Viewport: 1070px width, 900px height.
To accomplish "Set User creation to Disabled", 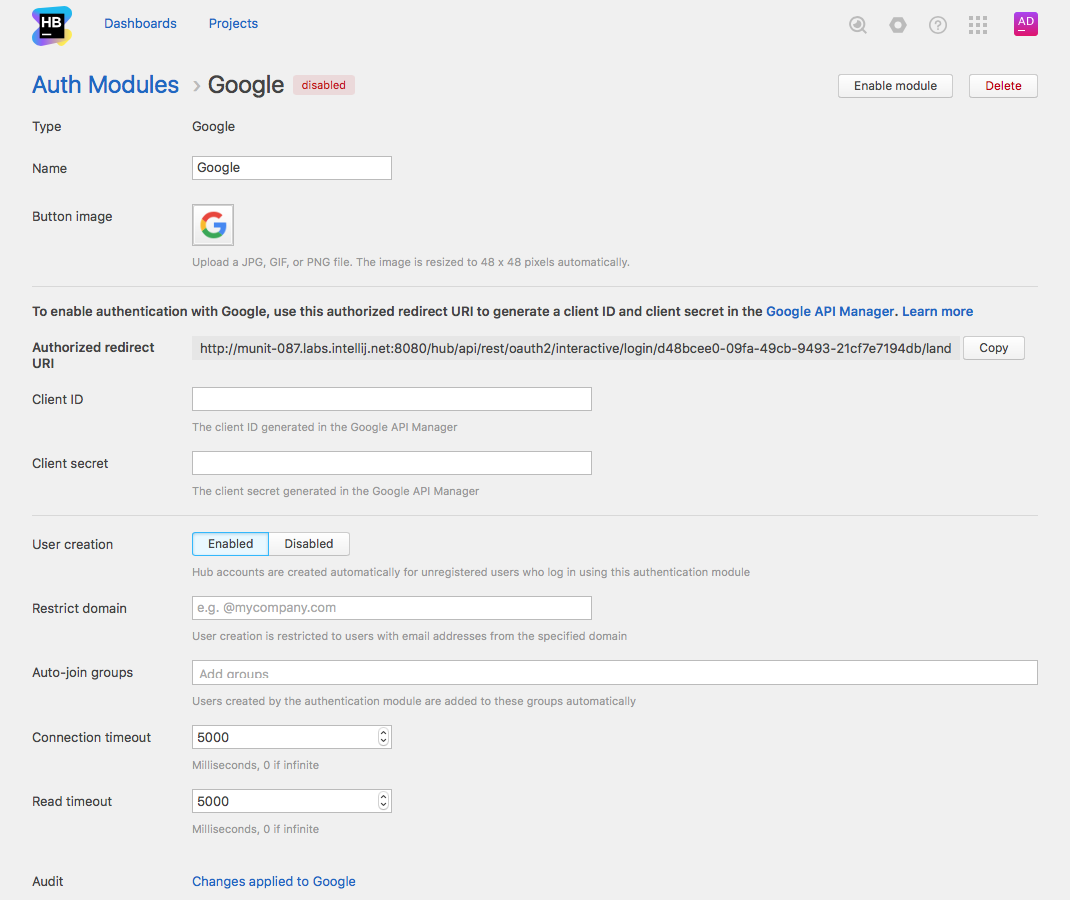I will (x=309, y=544).
